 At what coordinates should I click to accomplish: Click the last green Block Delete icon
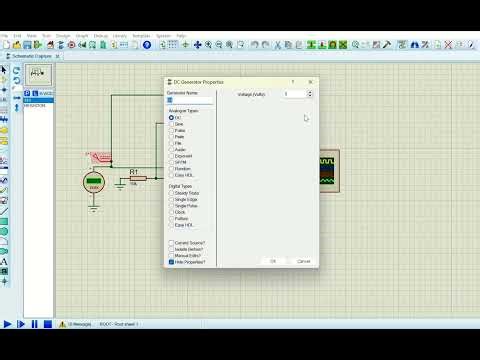343,45
